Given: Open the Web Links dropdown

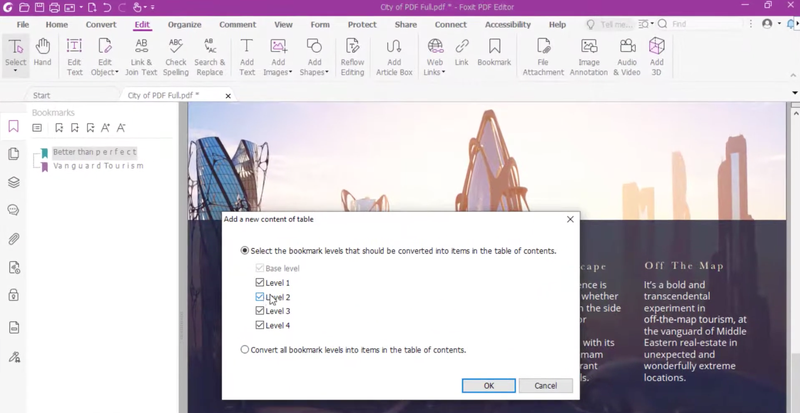Looking at the screenshot, I should 443,72.
